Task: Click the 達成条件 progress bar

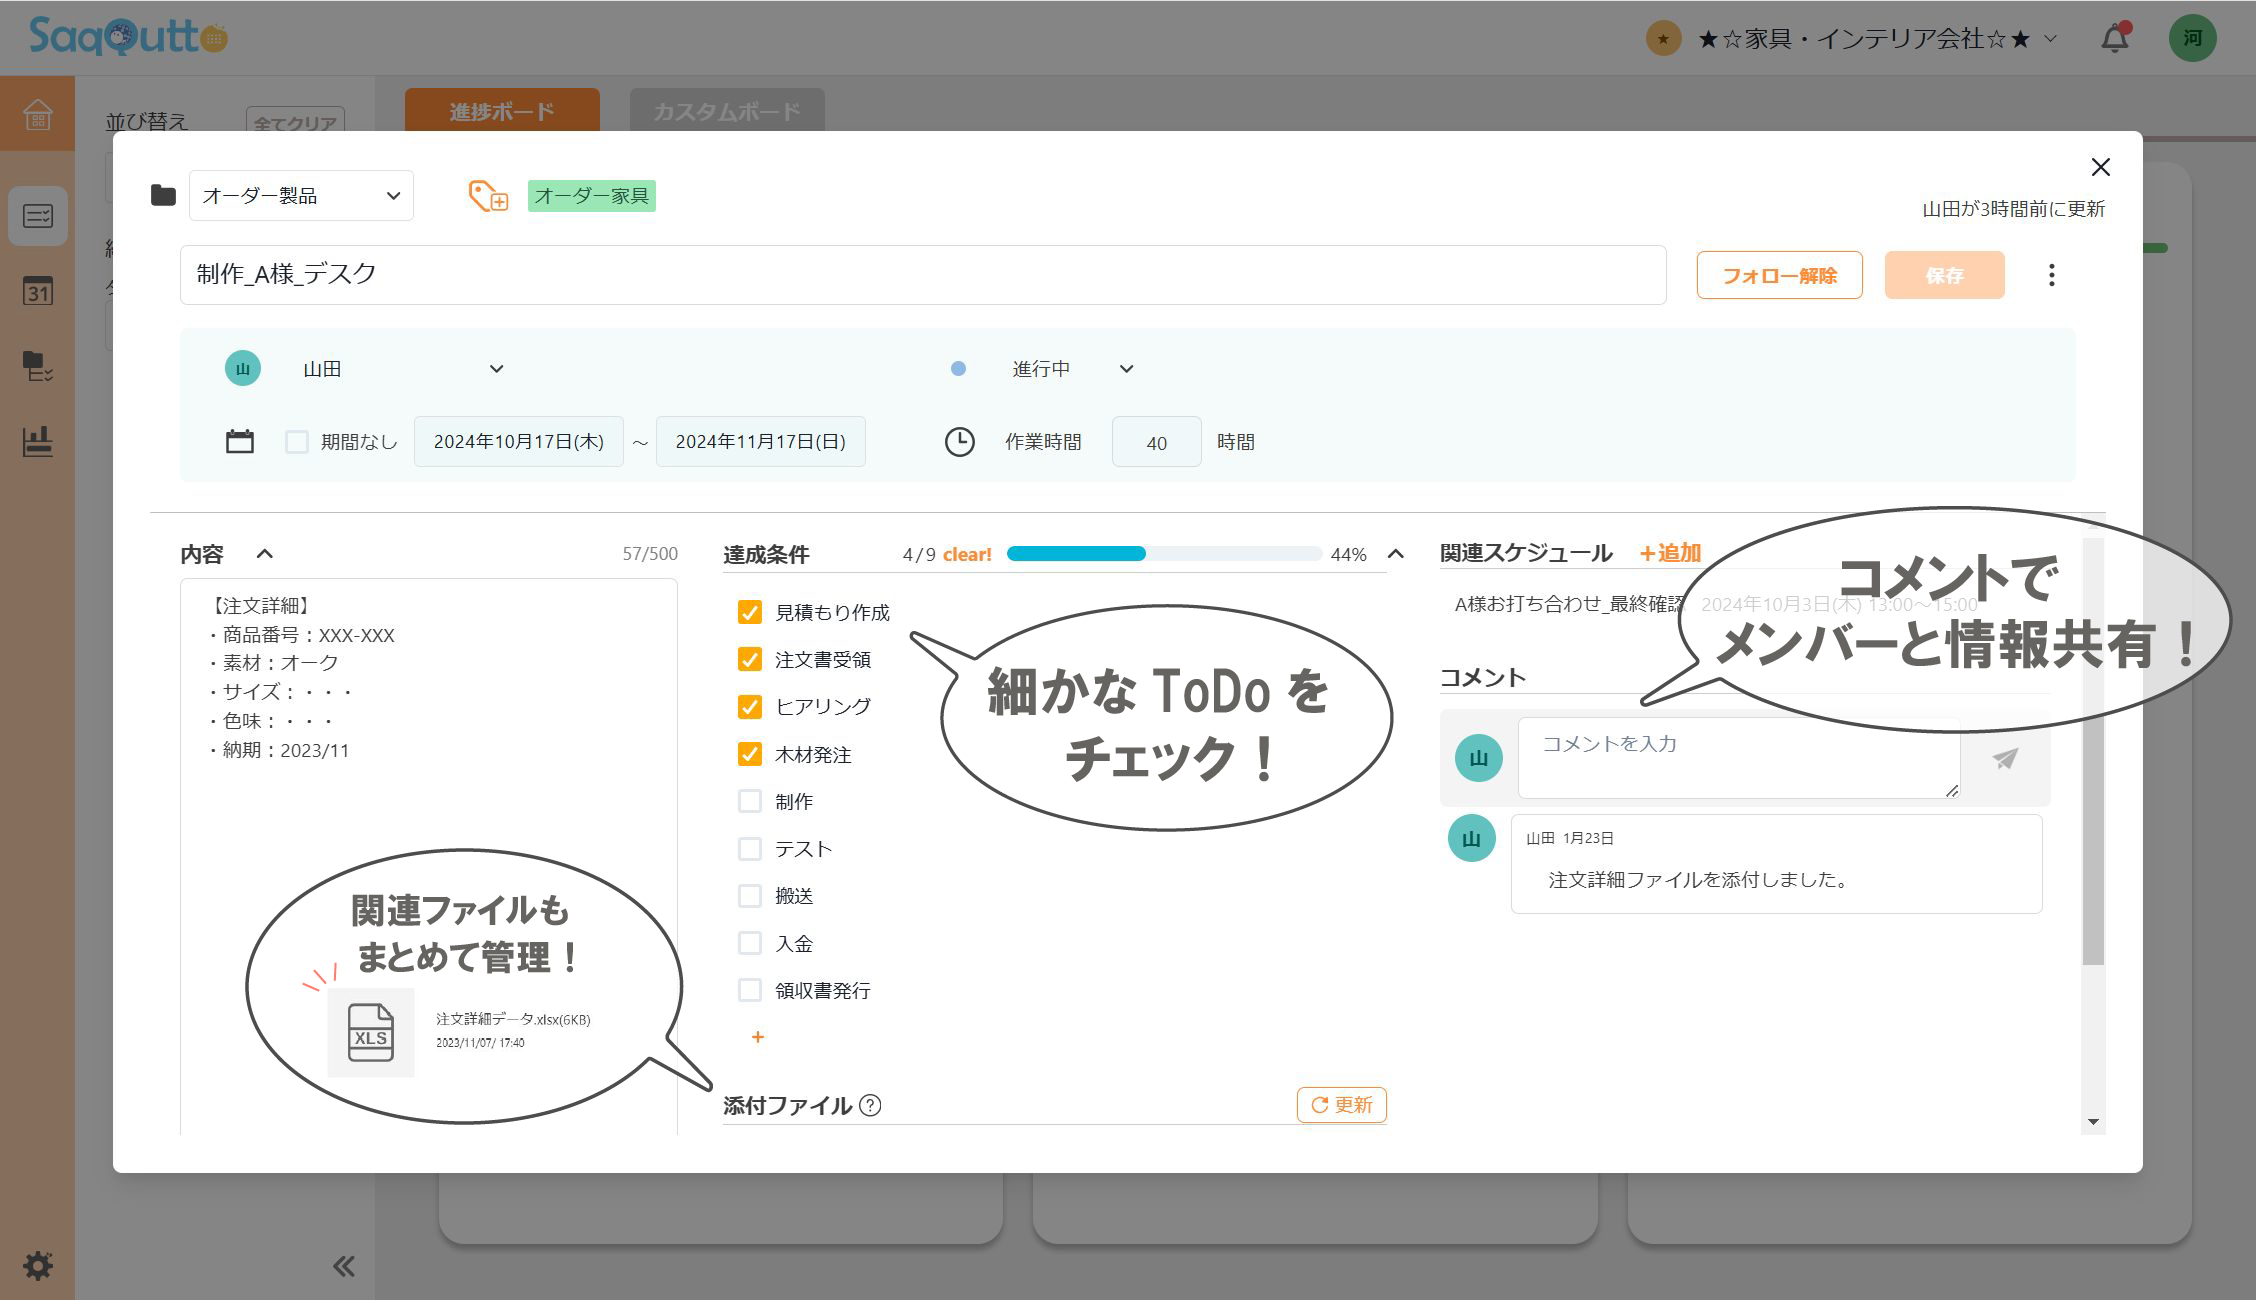Action: click(1163, 554)
